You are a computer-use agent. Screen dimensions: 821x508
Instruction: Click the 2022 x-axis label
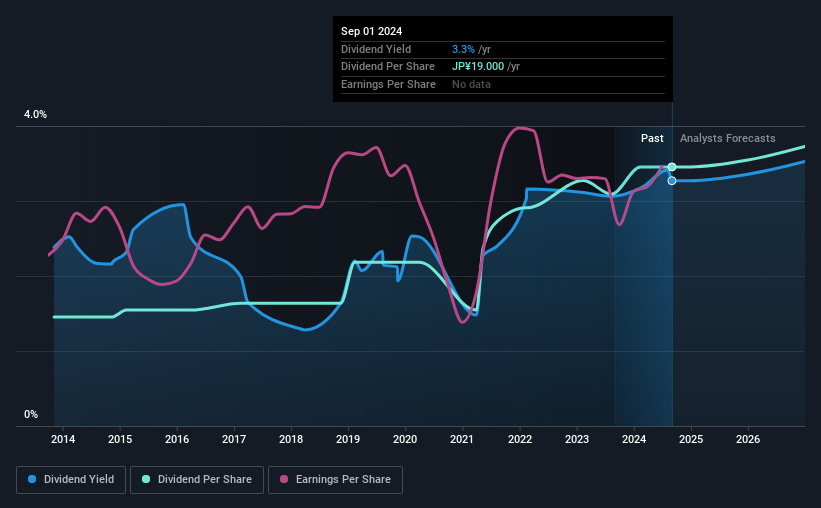520,439
